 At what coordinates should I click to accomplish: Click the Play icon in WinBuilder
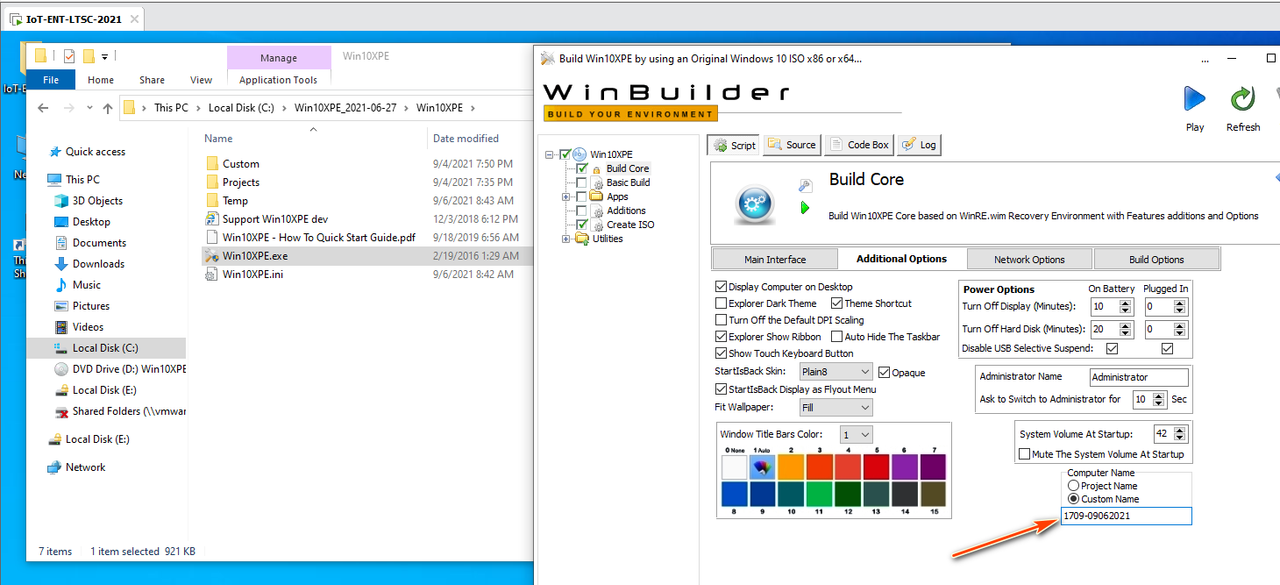coord(1195,99)
